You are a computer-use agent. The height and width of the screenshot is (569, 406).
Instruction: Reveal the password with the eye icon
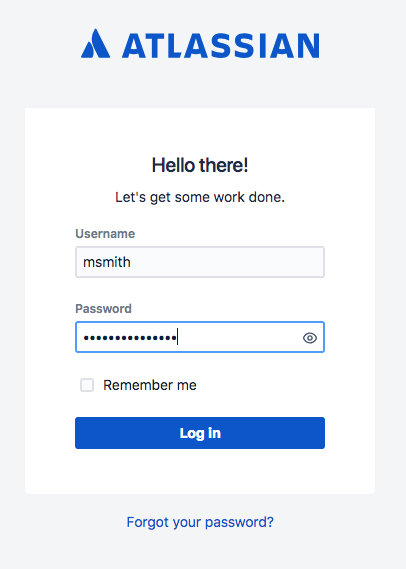pyautogui.click(x=309, y=338)
